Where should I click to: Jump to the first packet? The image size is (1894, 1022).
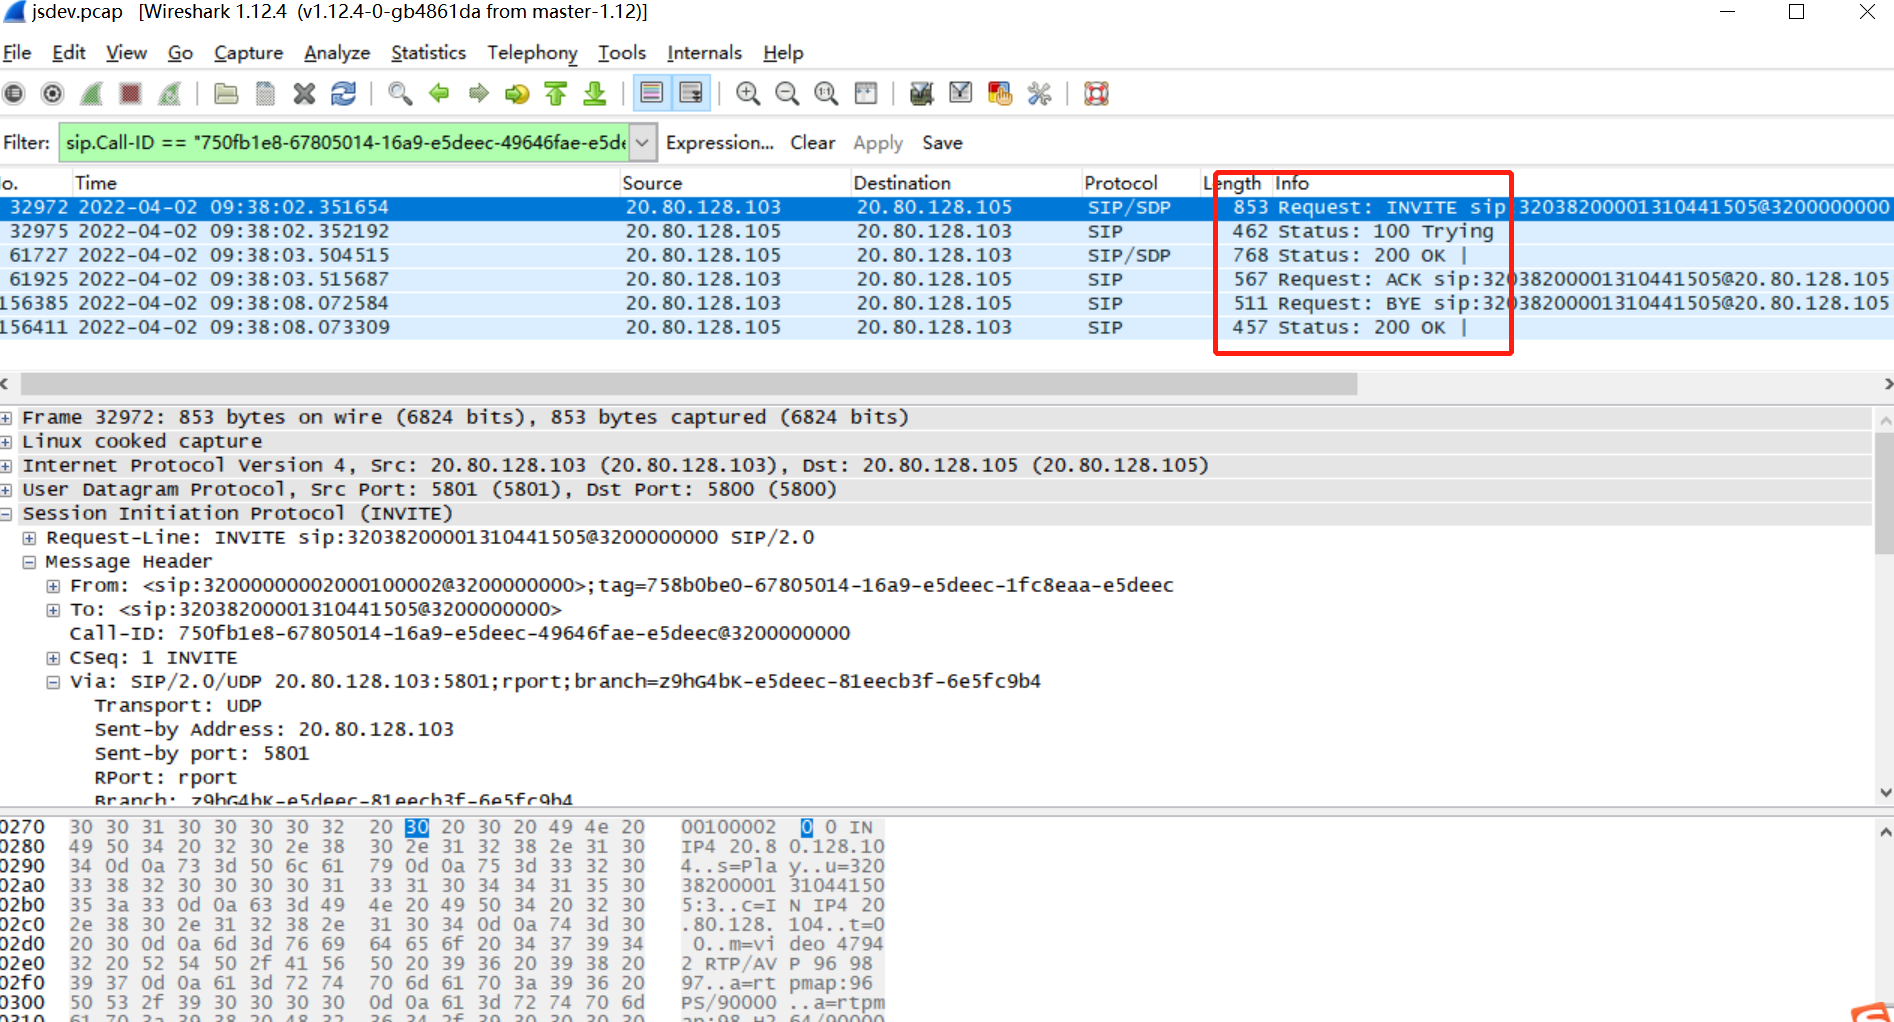click(556, 94)
